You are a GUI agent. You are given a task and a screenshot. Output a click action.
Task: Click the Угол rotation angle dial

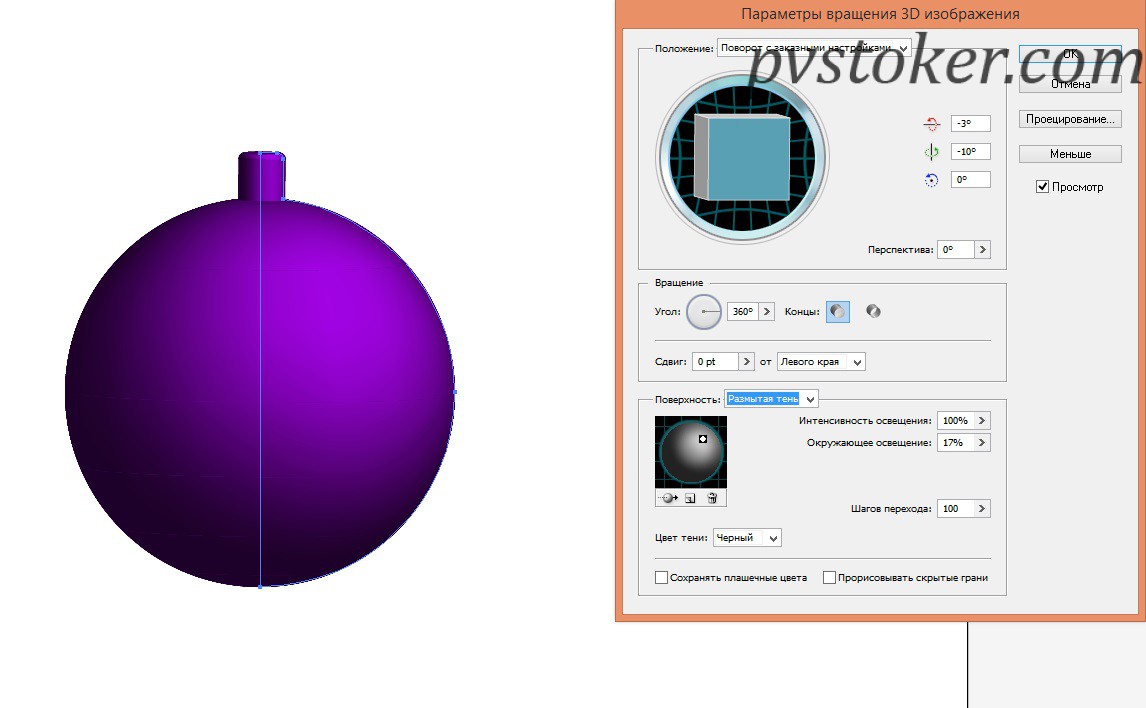(704, 312)
